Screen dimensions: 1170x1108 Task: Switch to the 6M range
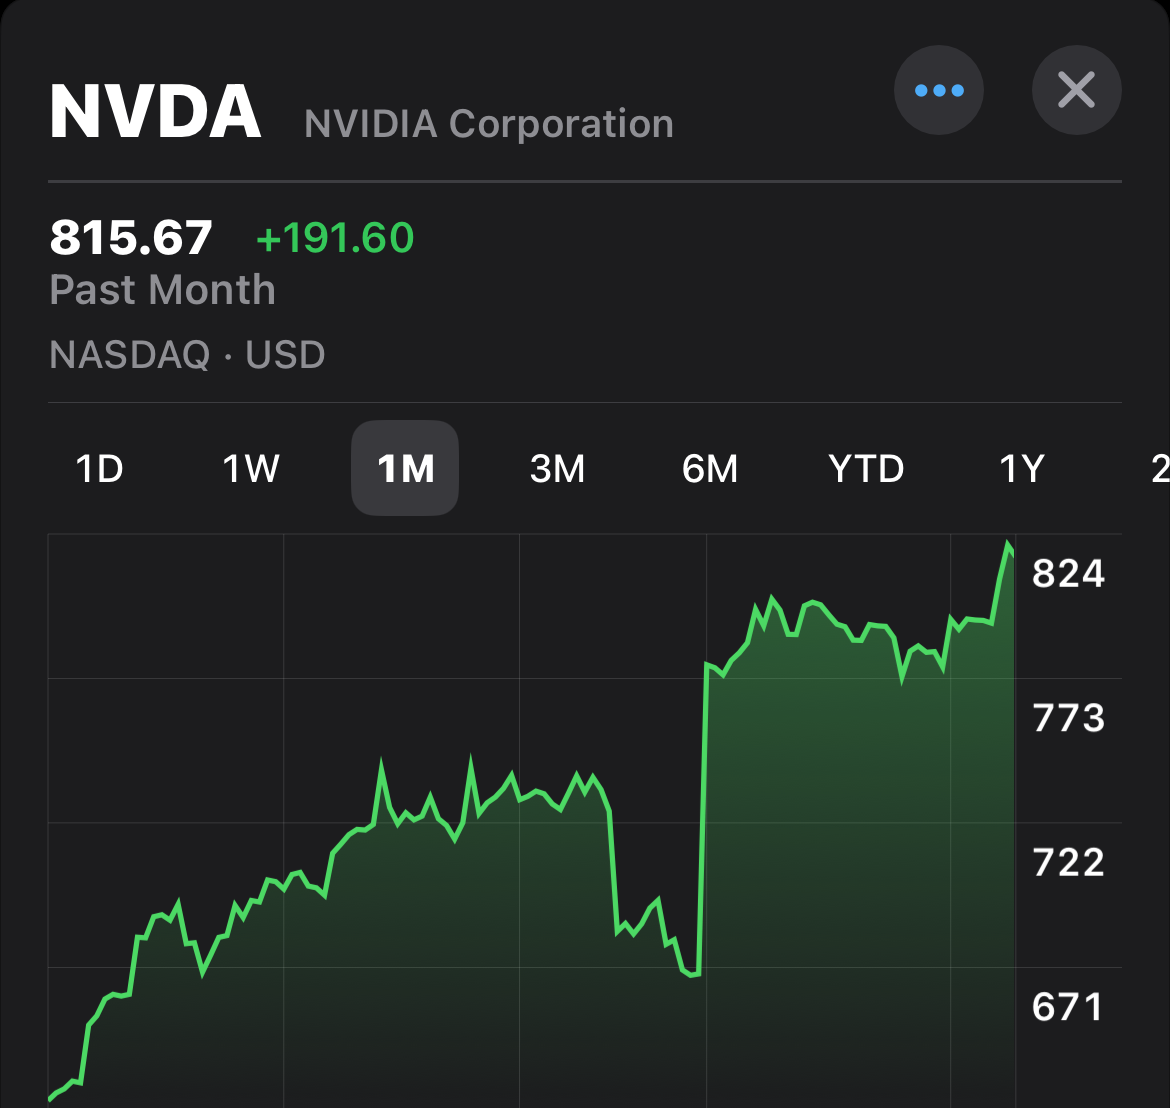point(710,468)
